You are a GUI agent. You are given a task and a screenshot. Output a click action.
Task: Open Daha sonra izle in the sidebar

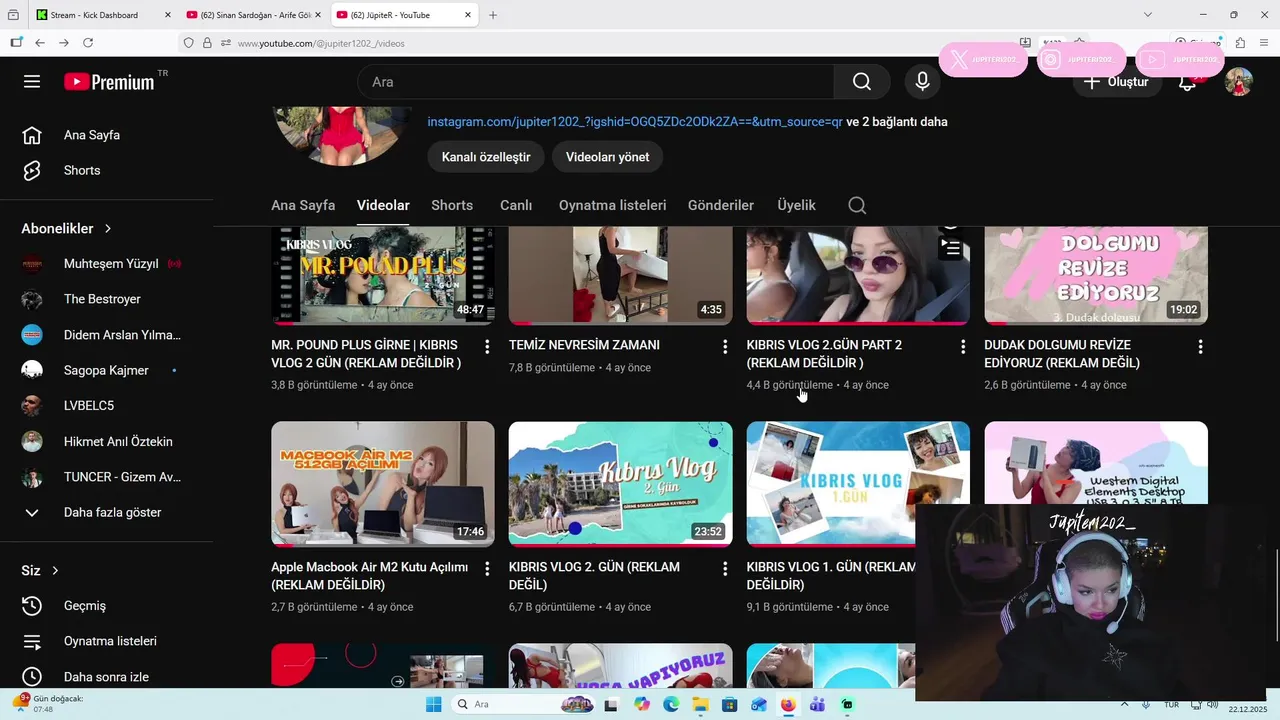click(x=106, y=677)
